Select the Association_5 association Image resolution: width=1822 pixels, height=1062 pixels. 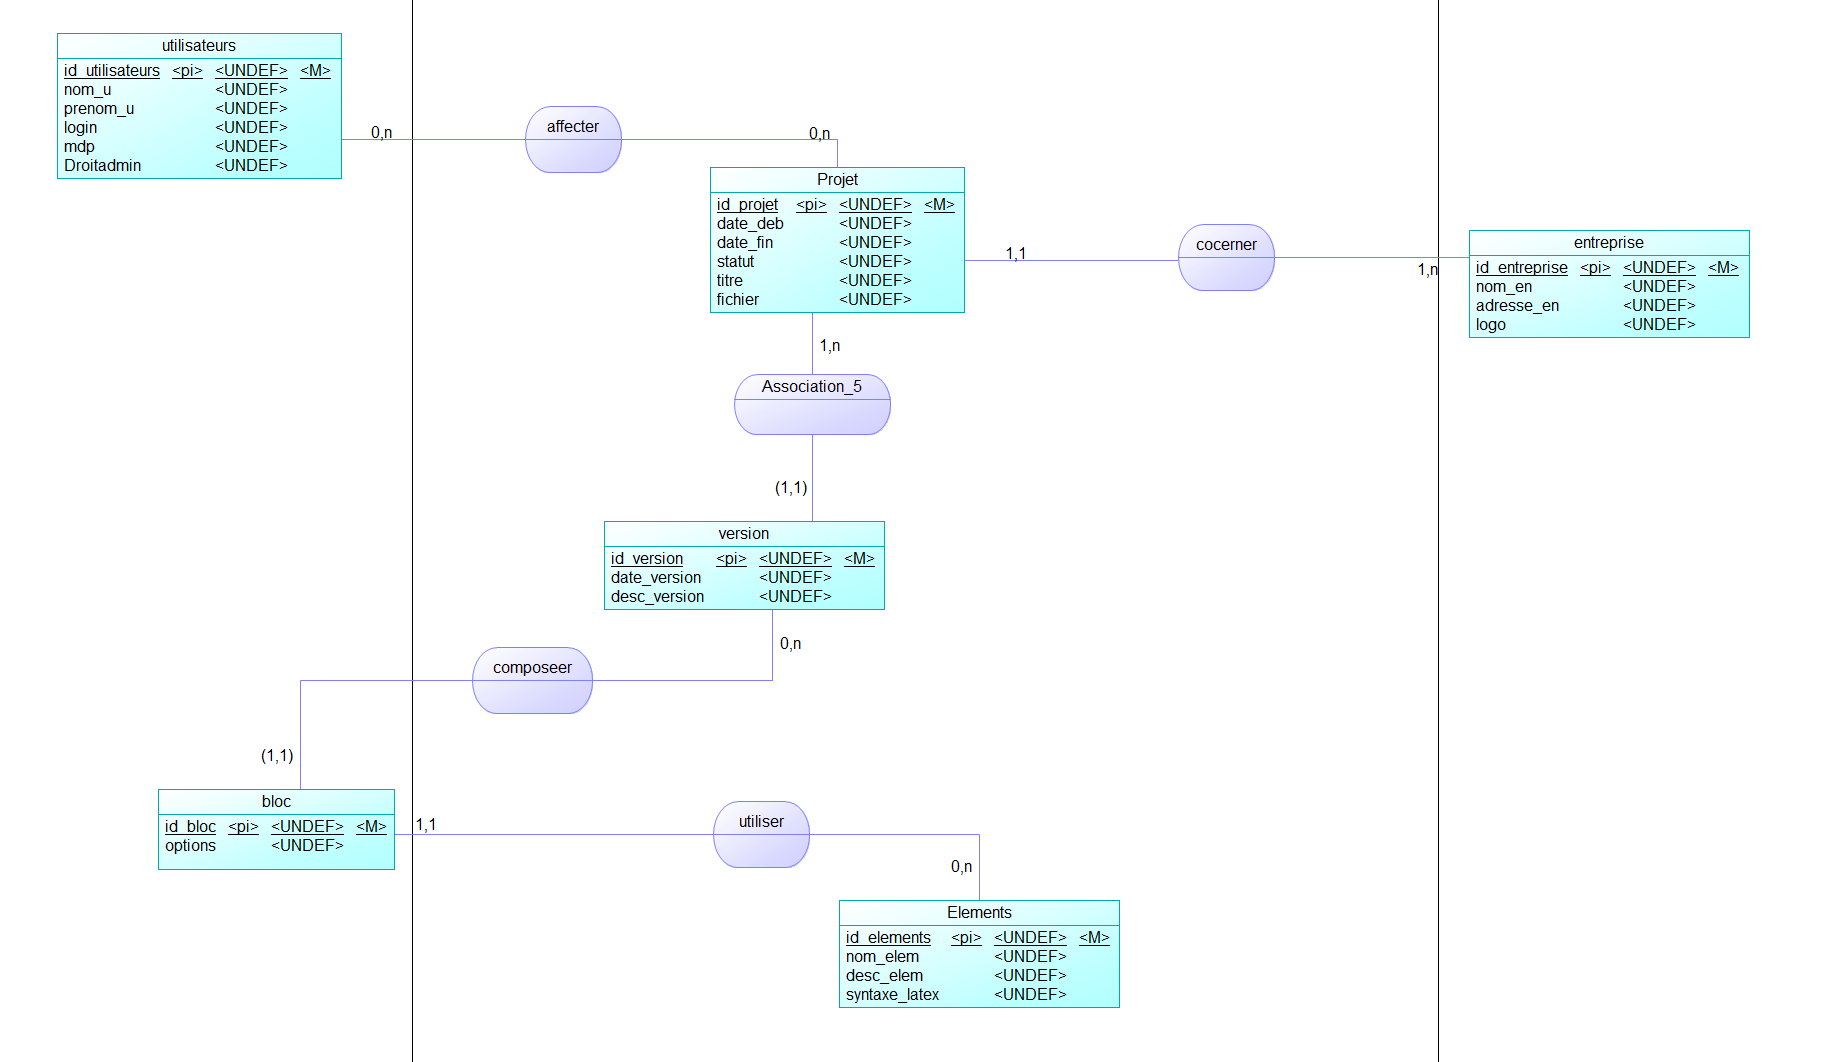(x=812, y=404)
